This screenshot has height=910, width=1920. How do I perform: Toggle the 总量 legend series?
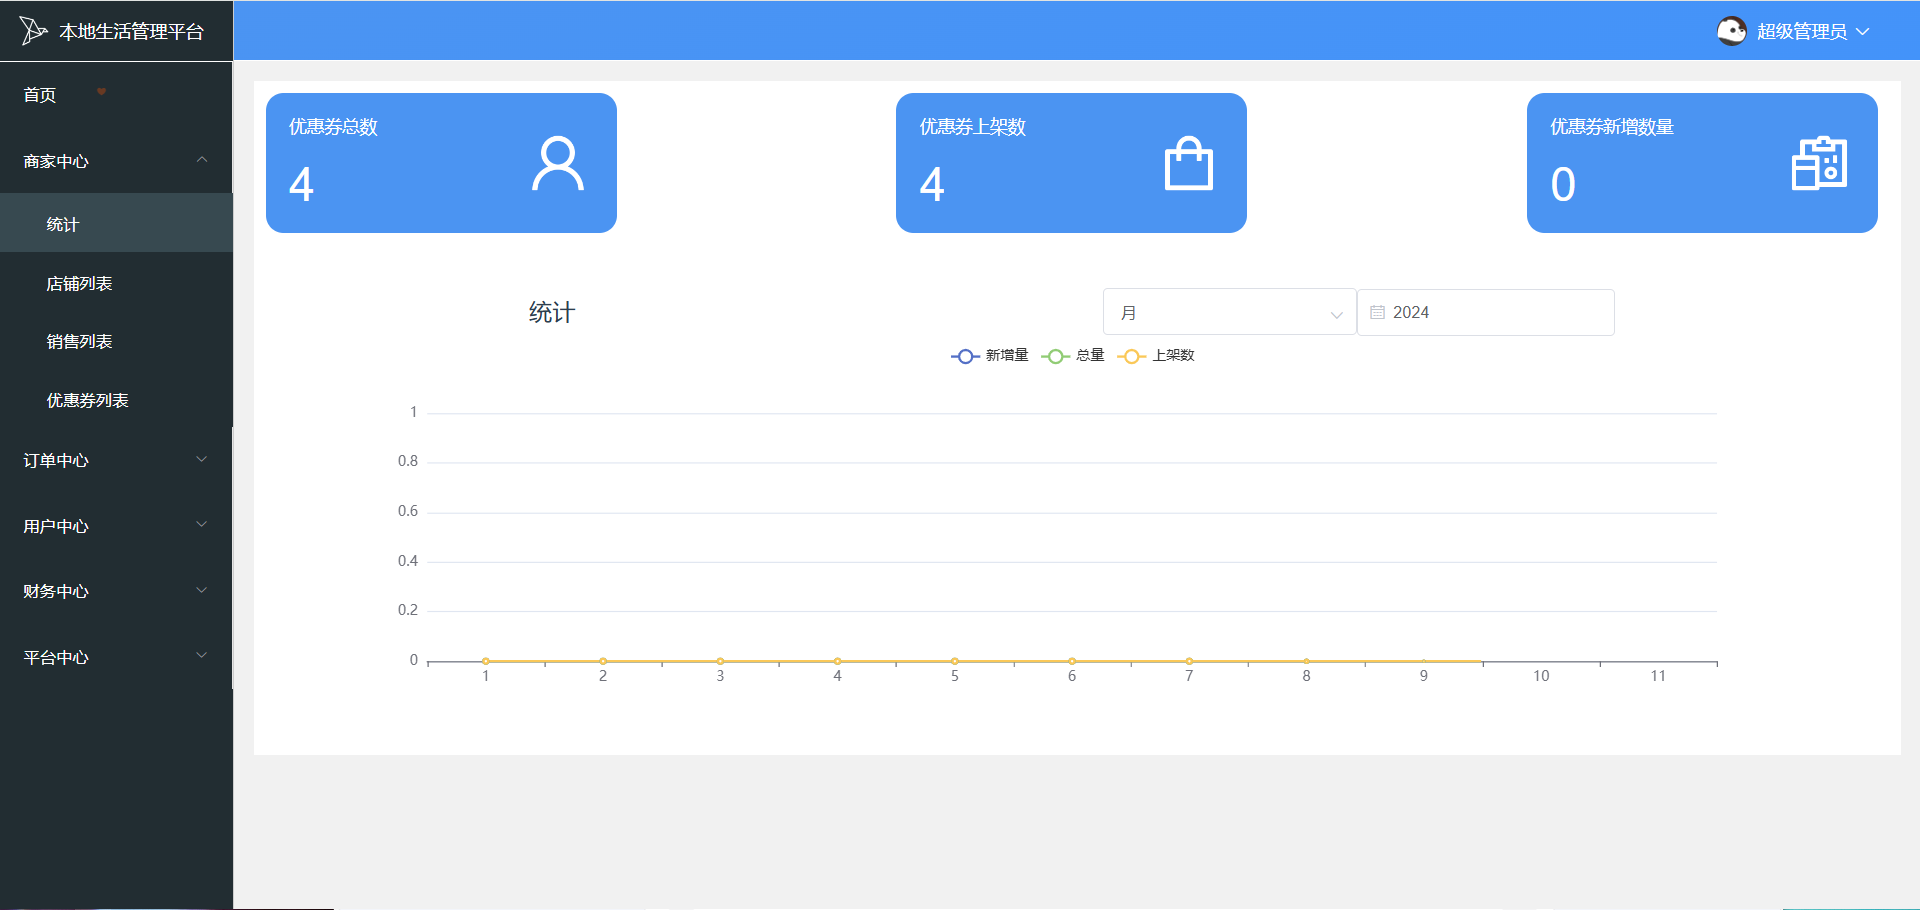point(1073,356)
